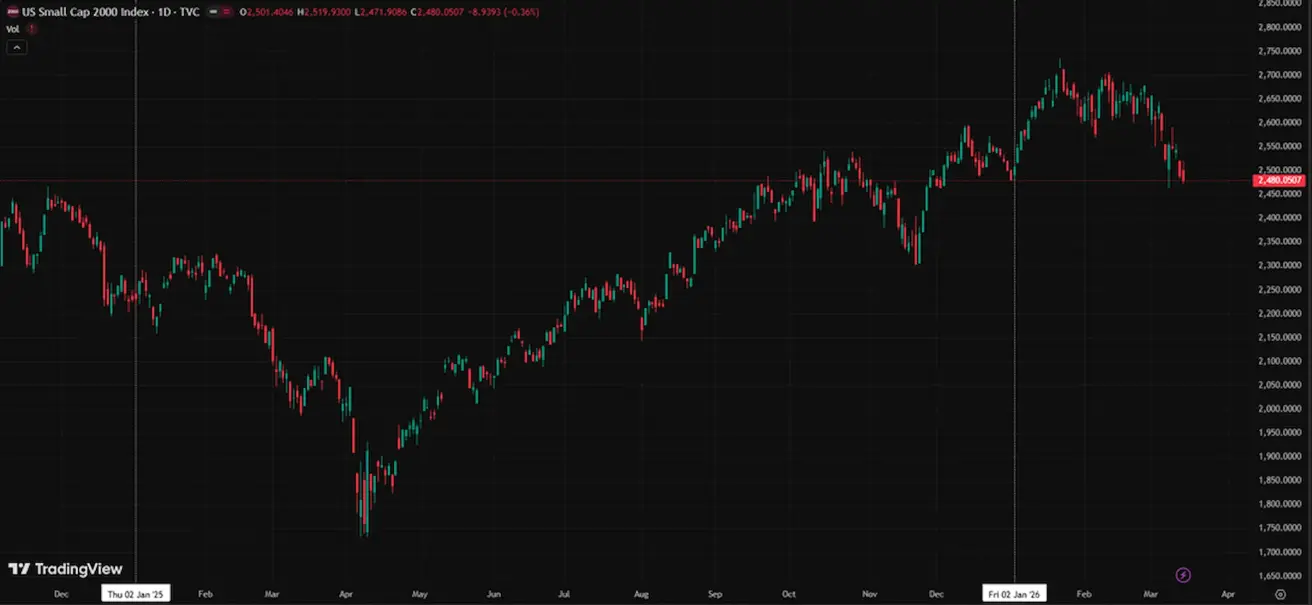Click the purple lightning bolt icon
Viewport: 1312px width, 605px height.
[1183, 575]
